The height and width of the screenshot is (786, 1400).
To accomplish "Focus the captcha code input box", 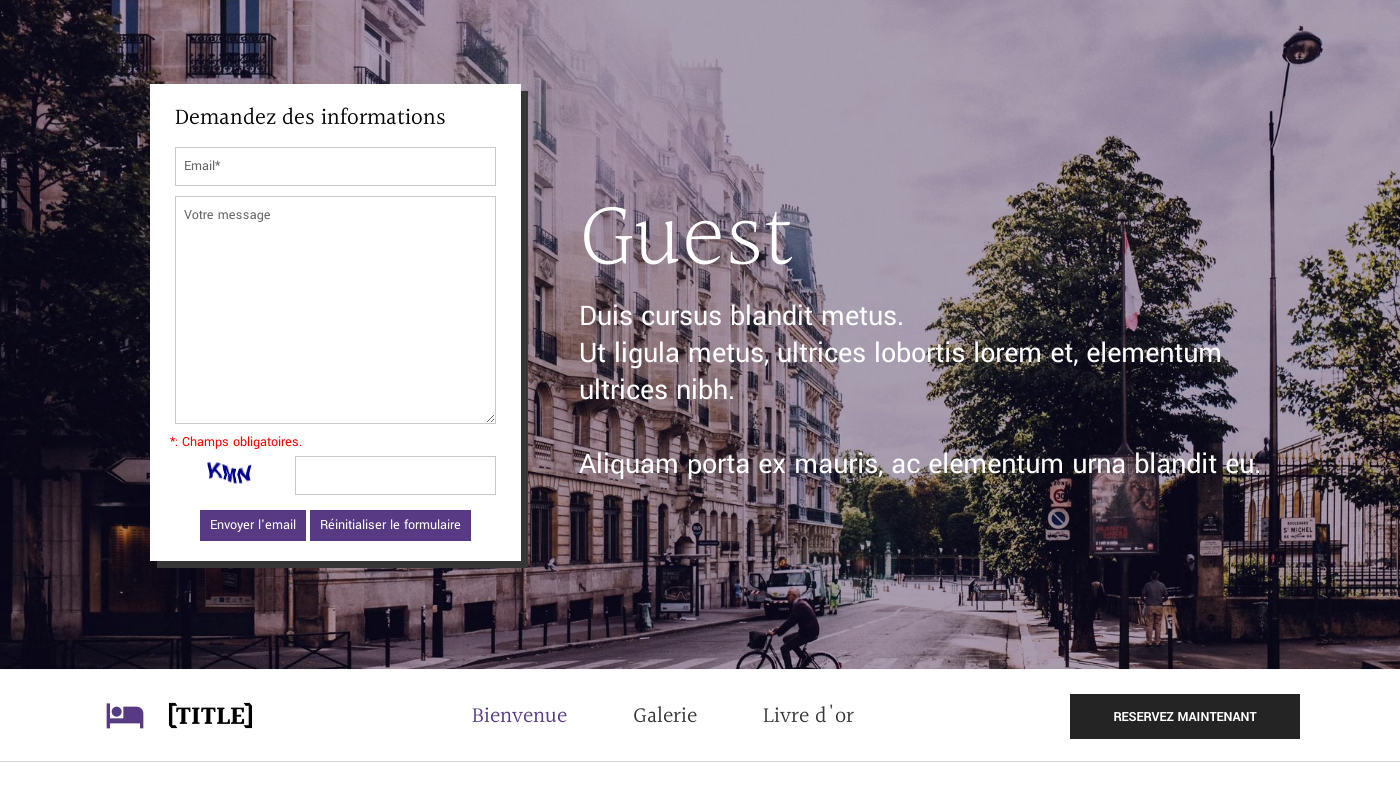I will pos(395,475).
